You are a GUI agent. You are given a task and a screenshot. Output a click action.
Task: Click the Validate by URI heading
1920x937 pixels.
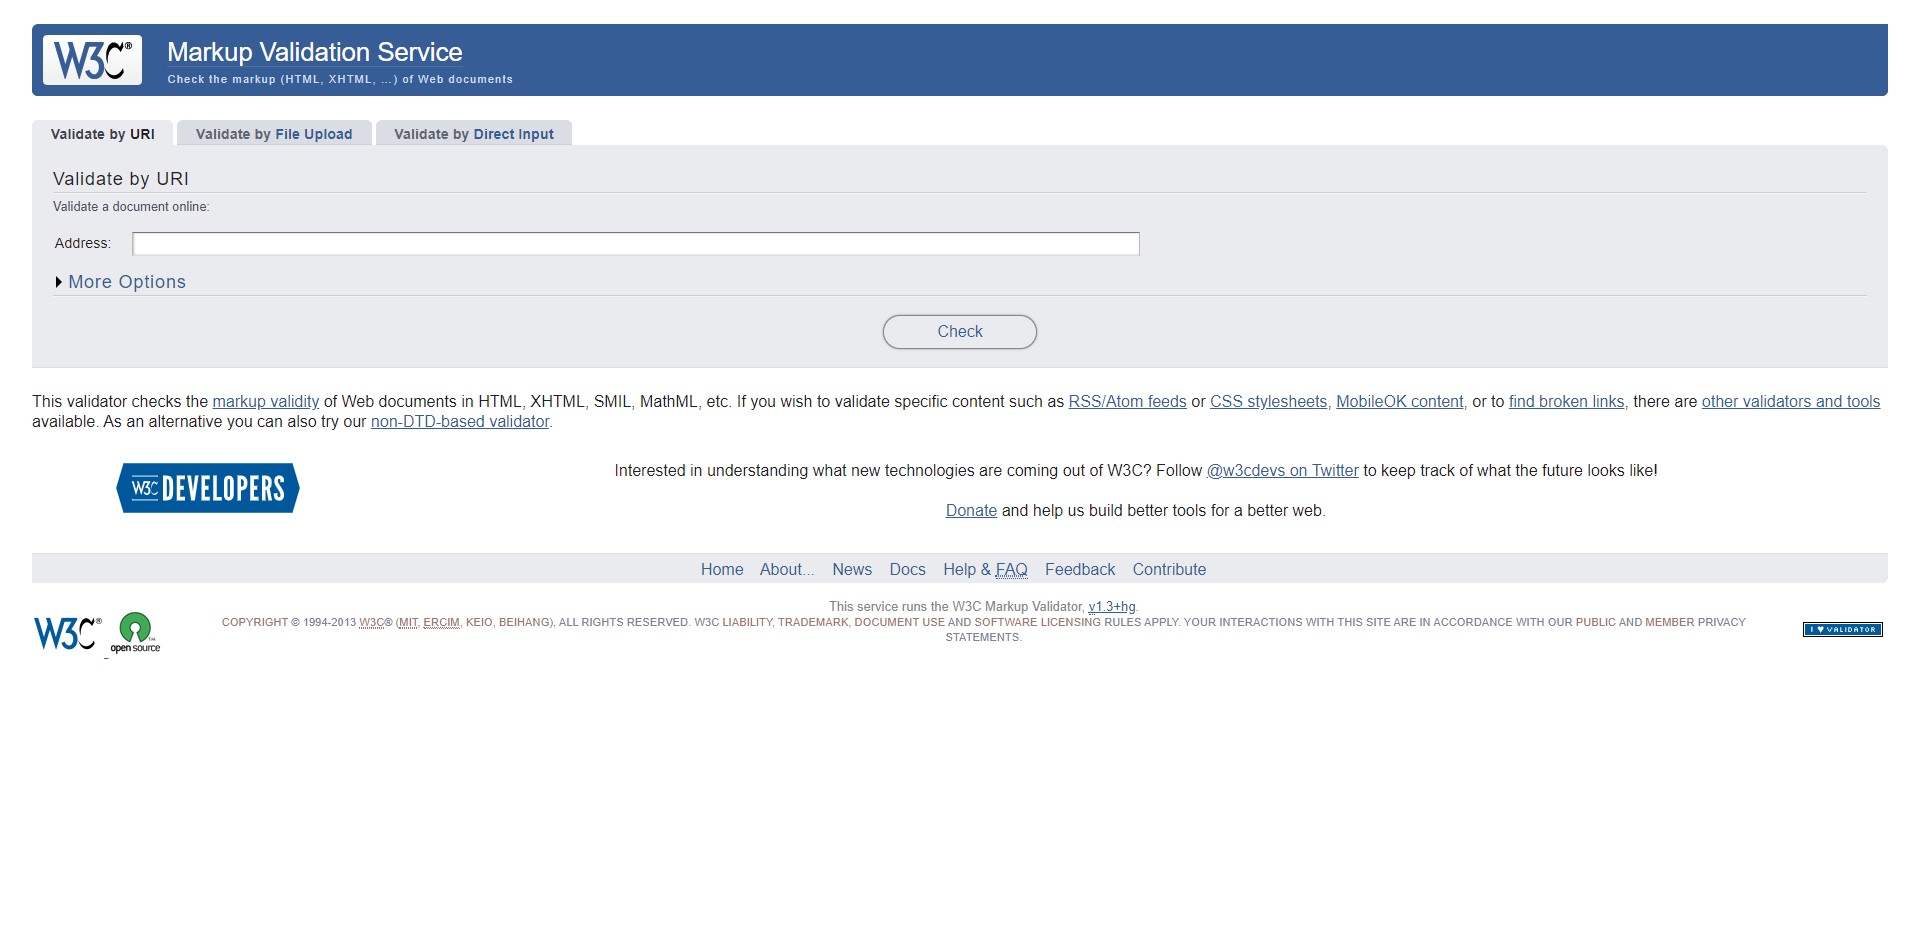[121, 179]
